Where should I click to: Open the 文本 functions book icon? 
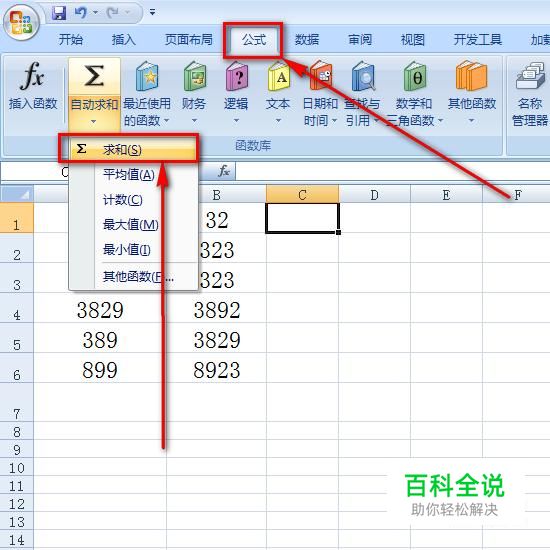pyautogui.click(x=279, y=77)
